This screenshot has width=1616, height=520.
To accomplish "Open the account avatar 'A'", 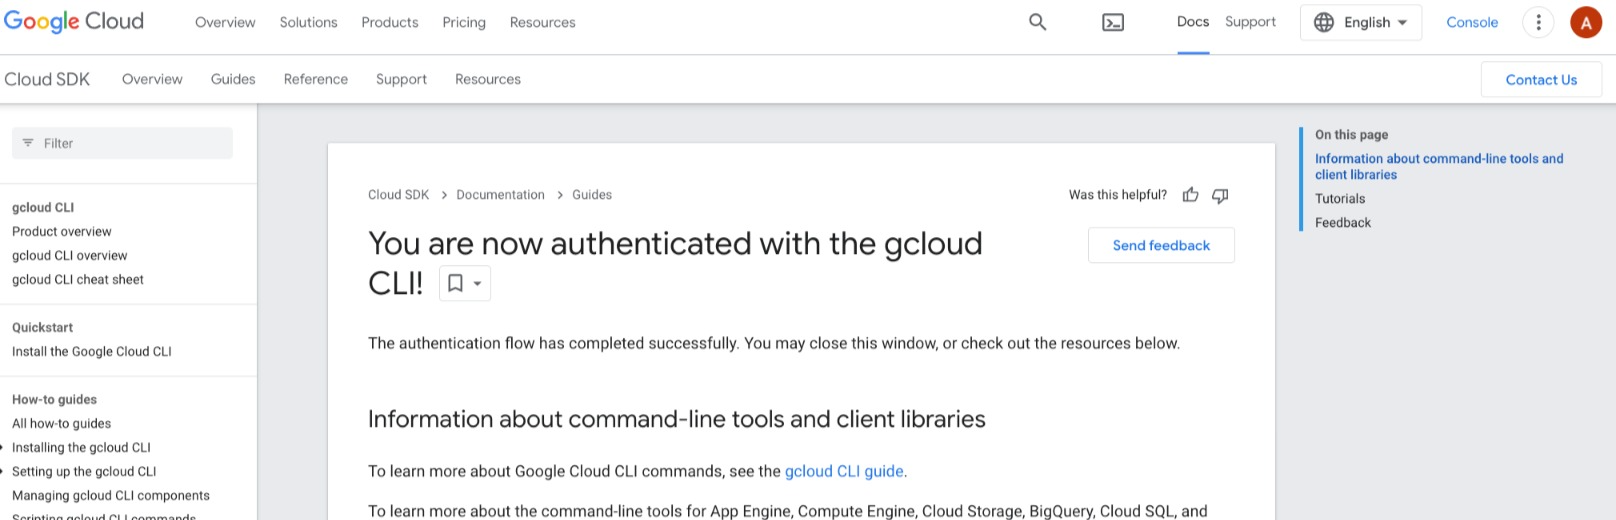I will 1586,22.
